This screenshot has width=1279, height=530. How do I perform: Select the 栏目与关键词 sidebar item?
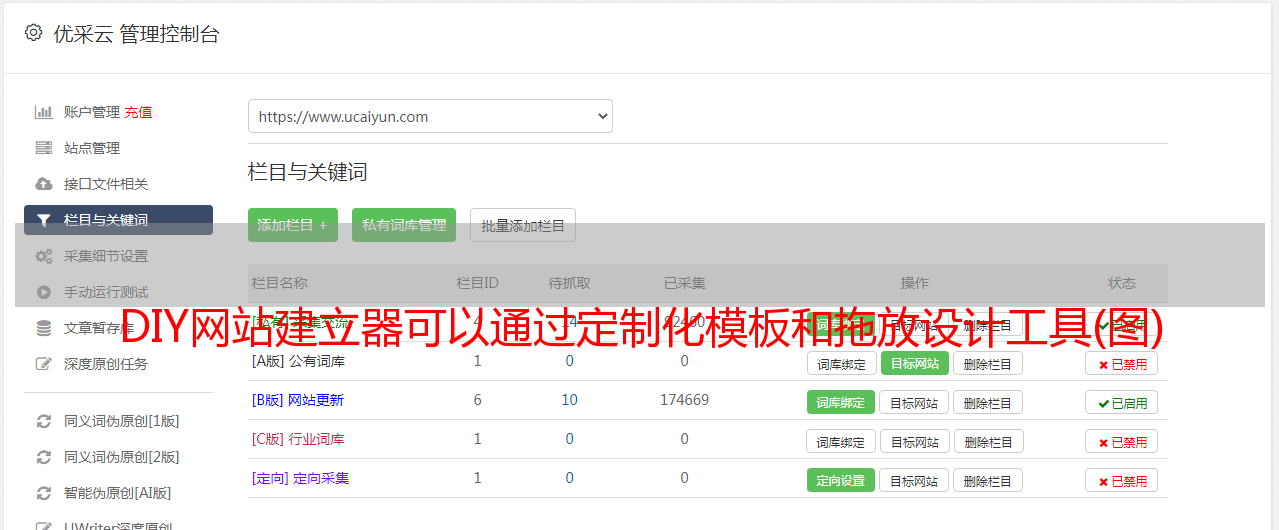(118, 220)
